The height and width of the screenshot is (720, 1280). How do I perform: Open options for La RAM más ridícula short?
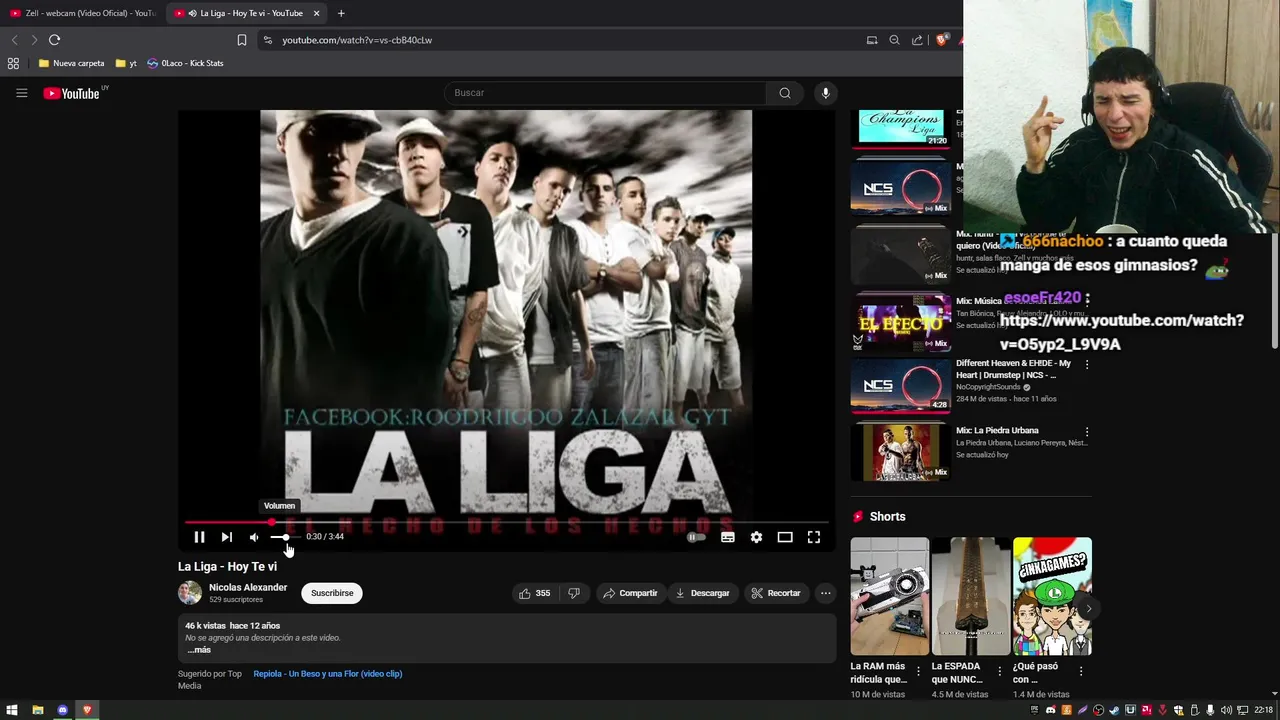918,671
